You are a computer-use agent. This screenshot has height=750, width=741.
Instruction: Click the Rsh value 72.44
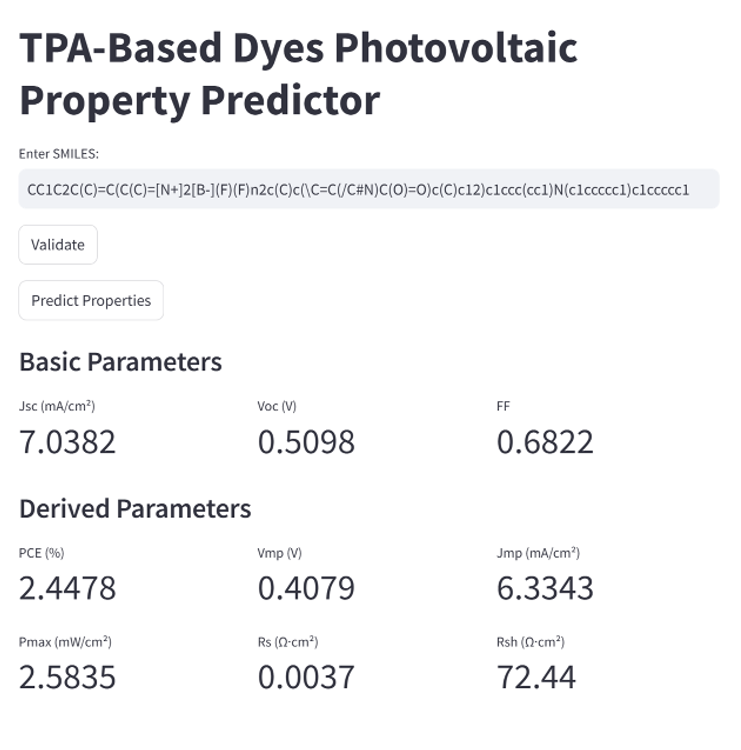click(536, 677)
